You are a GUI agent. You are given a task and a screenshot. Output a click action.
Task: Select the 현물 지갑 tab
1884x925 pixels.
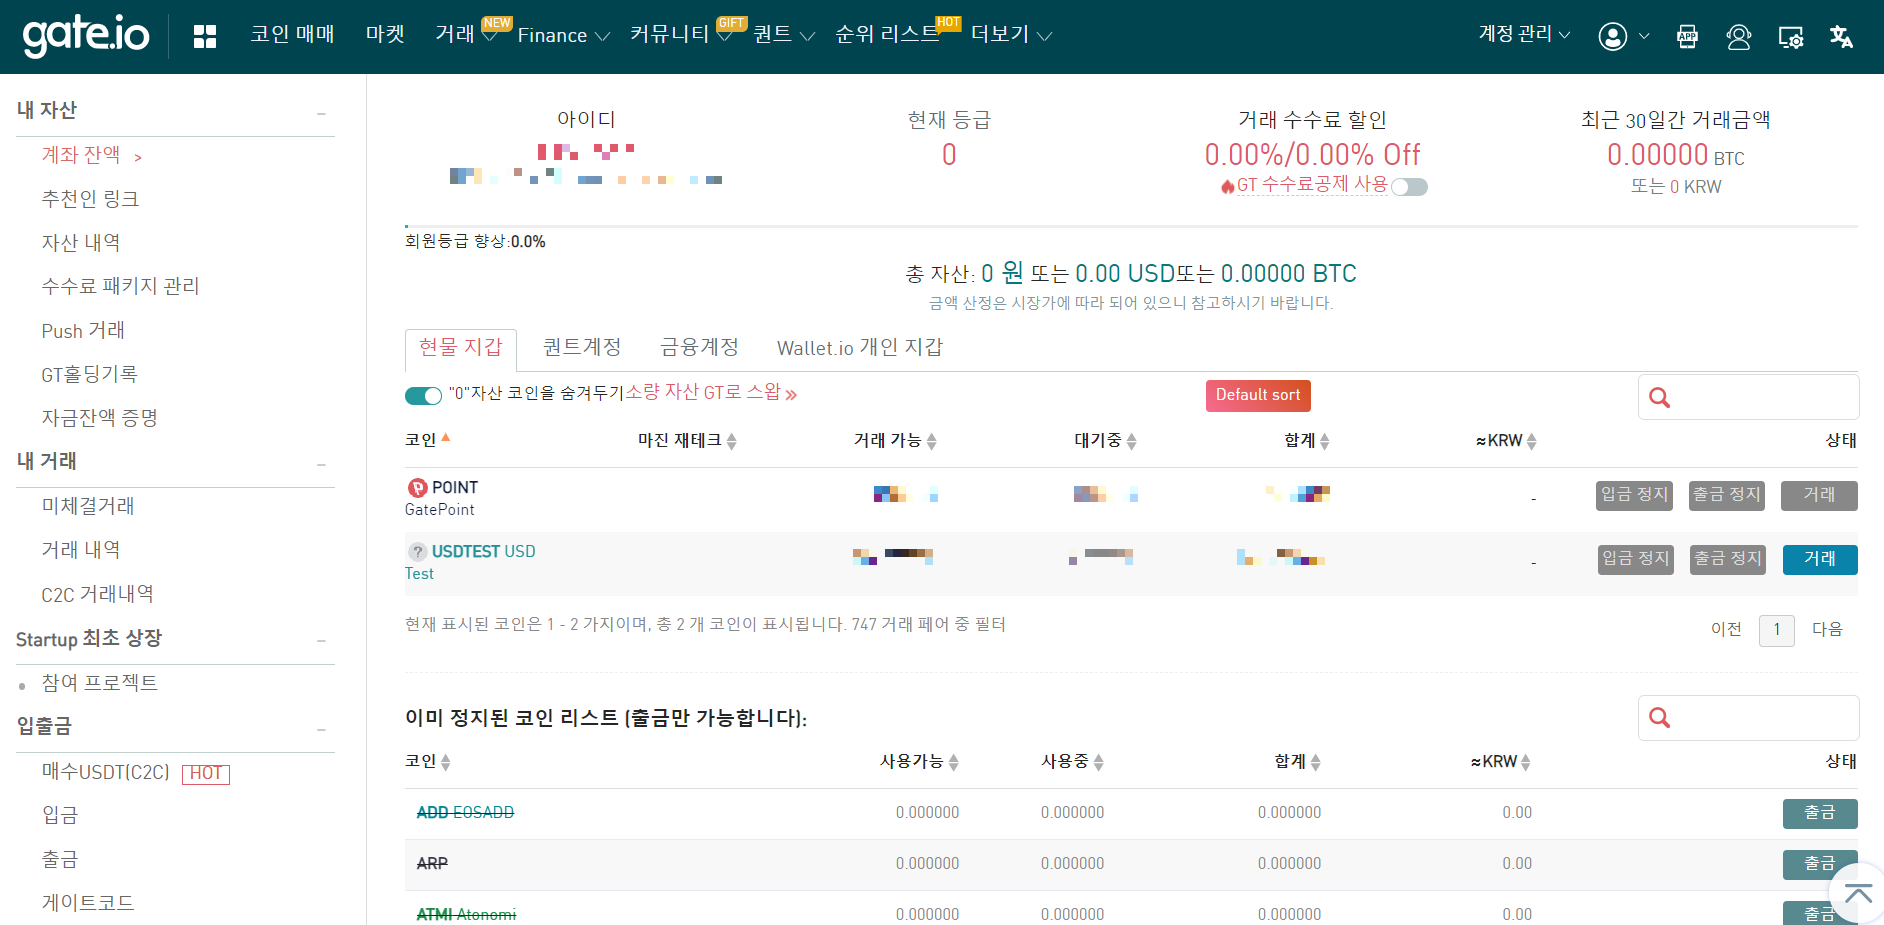pos(461,349)
